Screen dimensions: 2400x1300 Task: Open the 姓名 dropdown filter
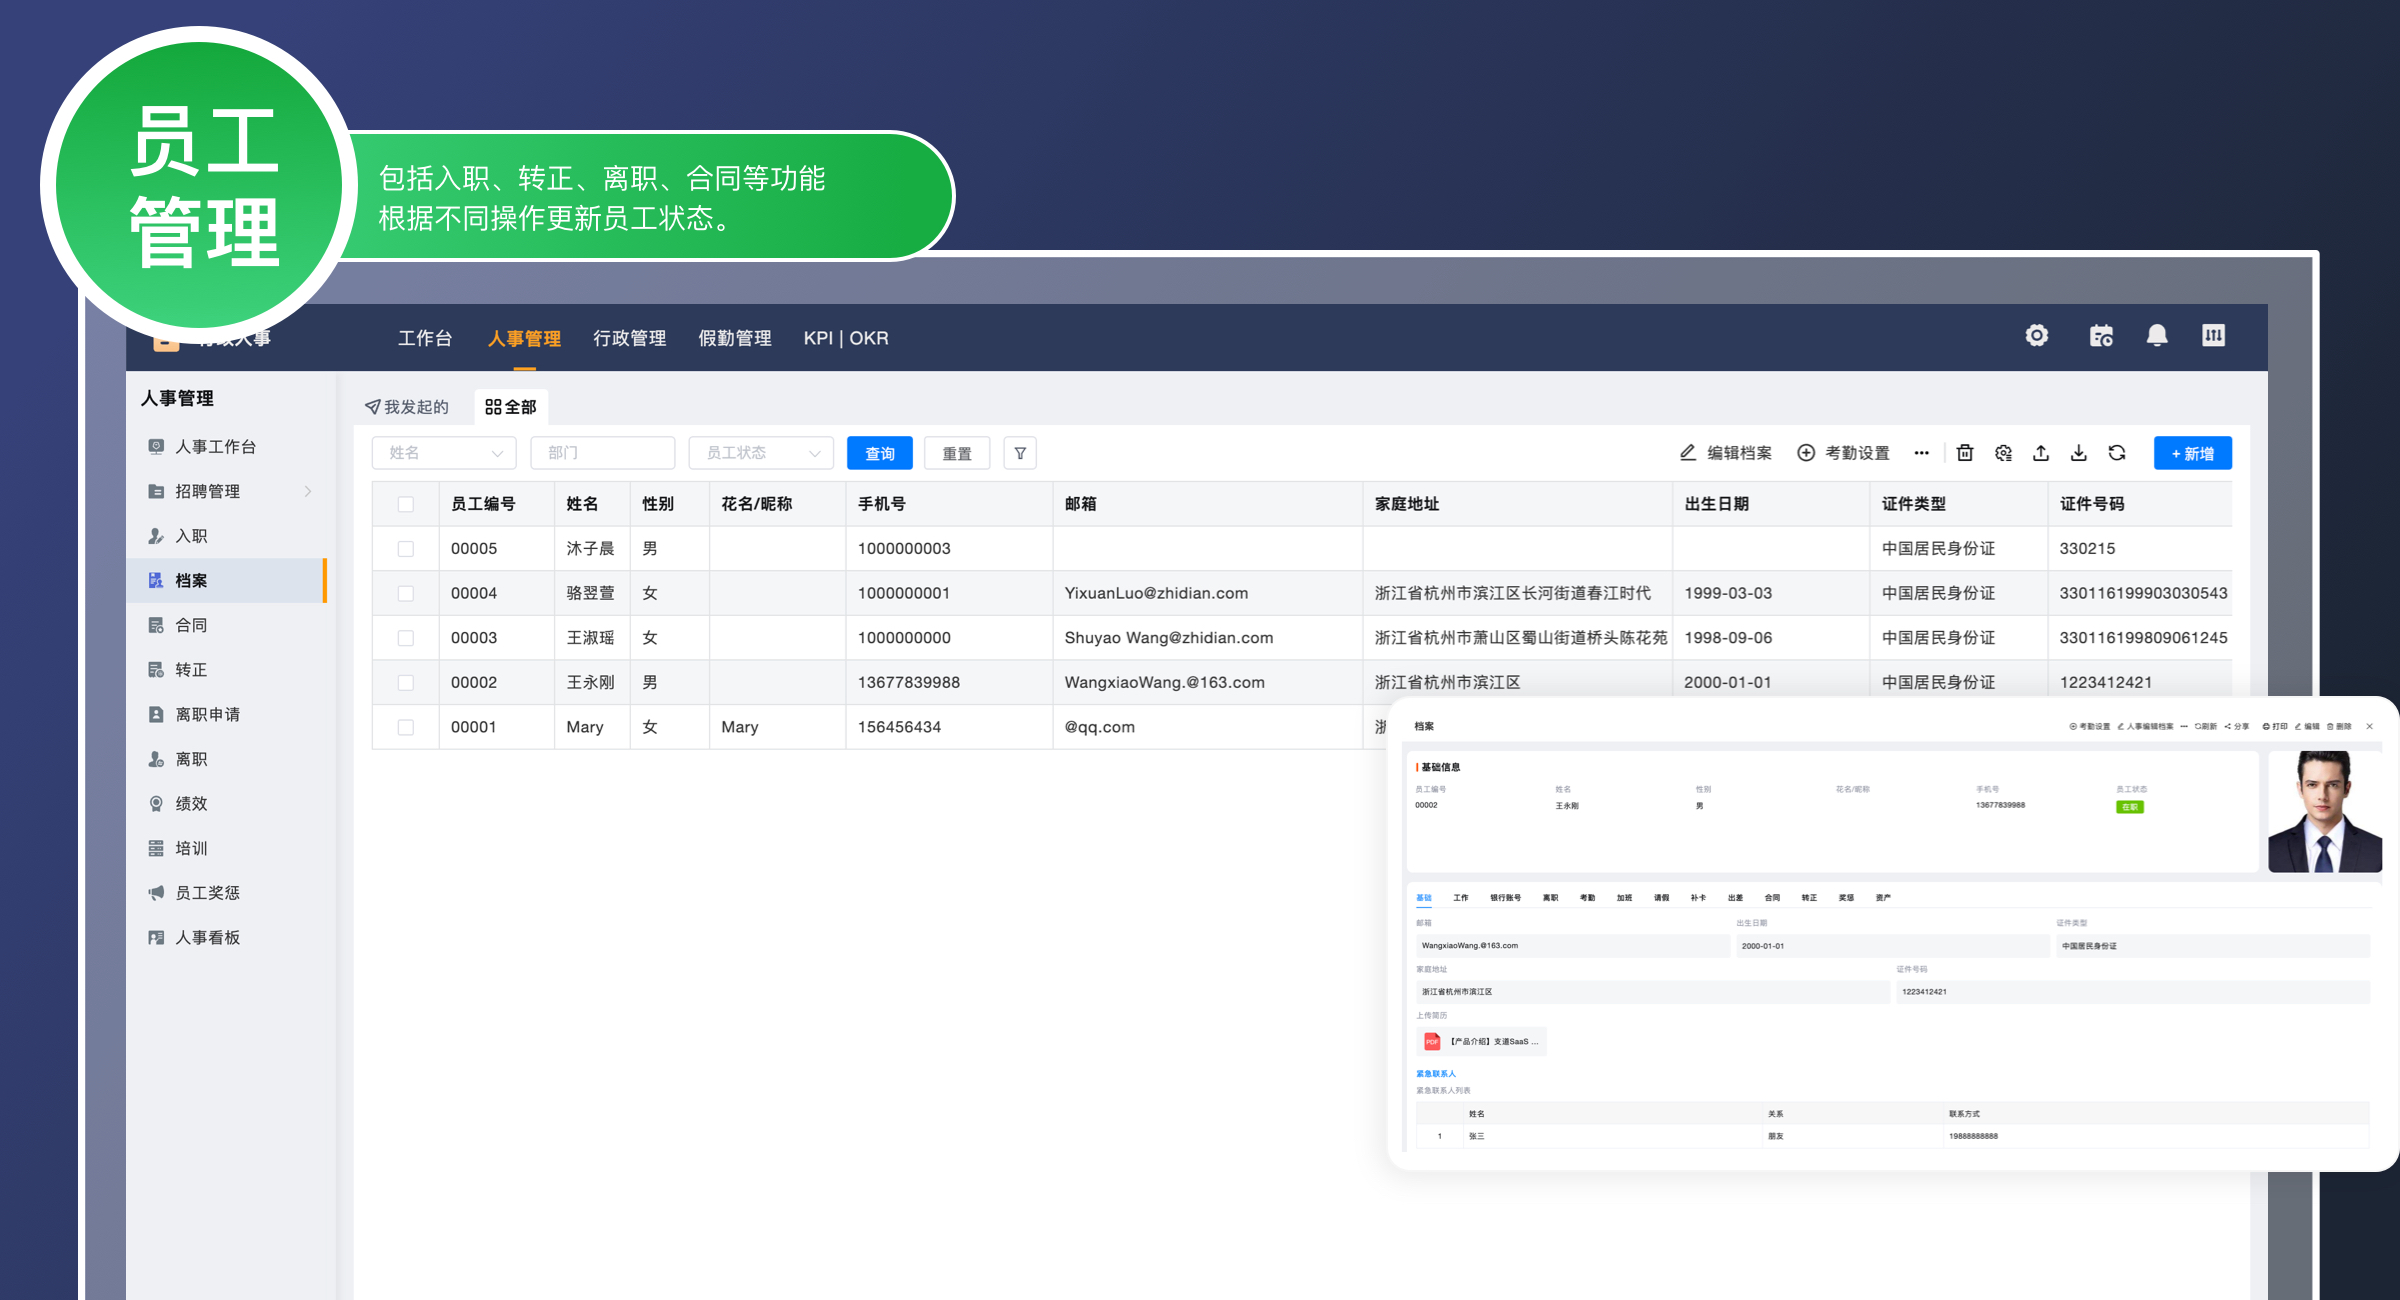(443, 453)
